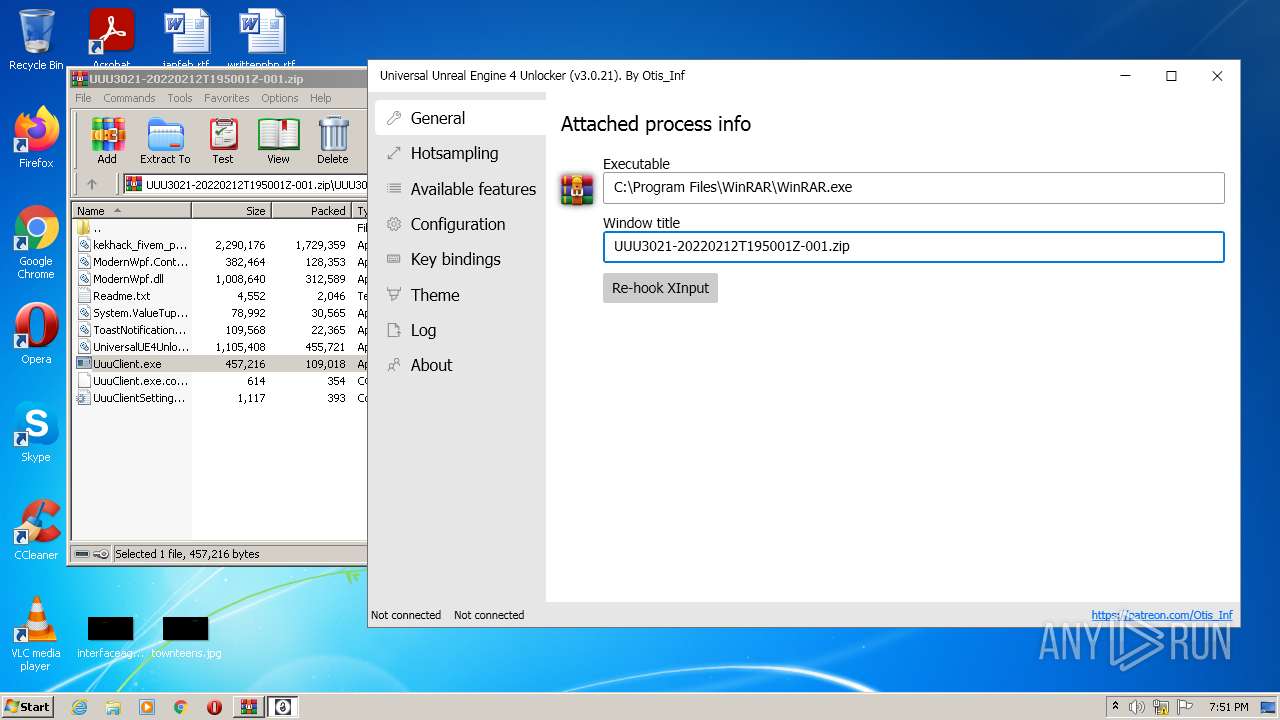
Task: Click the volume icon in system tray
Action: (1137, 707)
